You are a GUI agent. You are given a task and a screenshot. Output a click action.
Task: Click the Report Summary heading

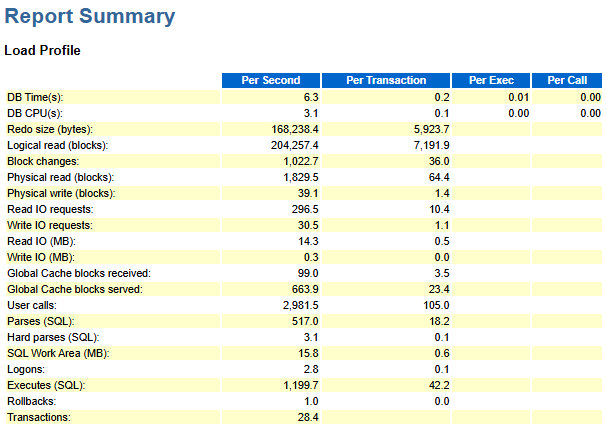tap(90, 17)
